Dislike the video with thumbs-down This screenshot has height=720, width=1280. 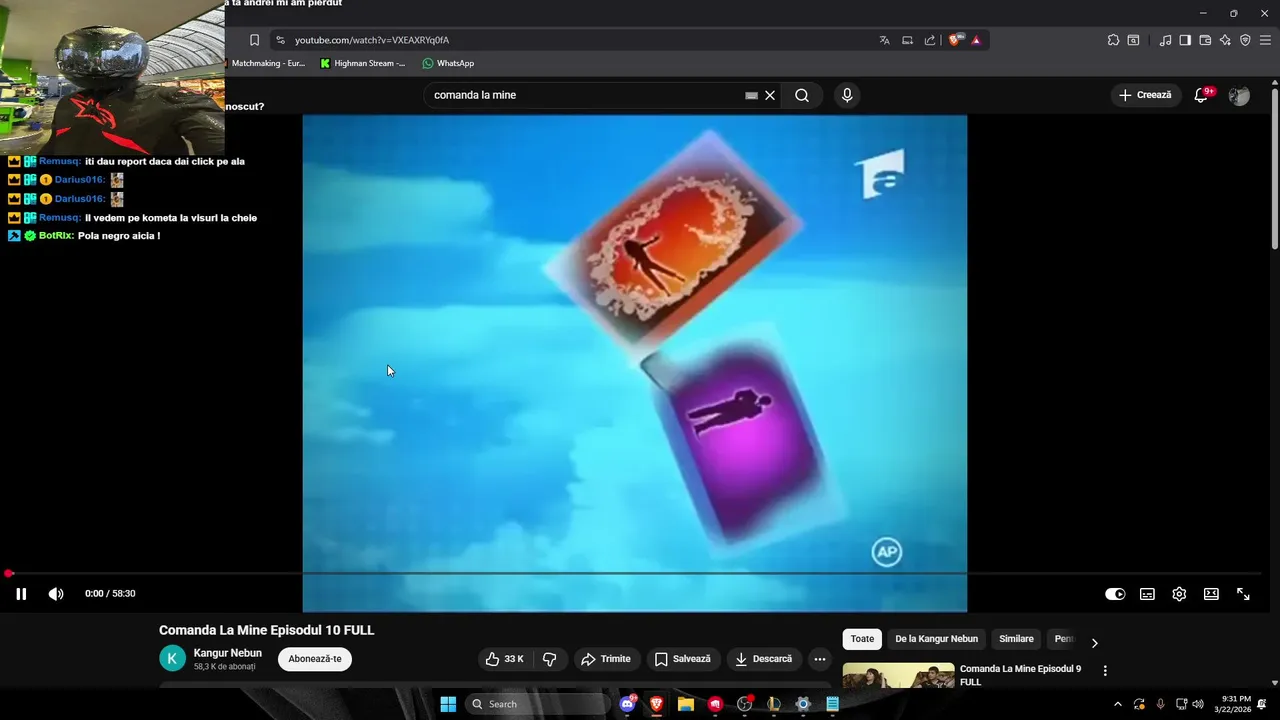pyautogui.click(x=550, y=659)
